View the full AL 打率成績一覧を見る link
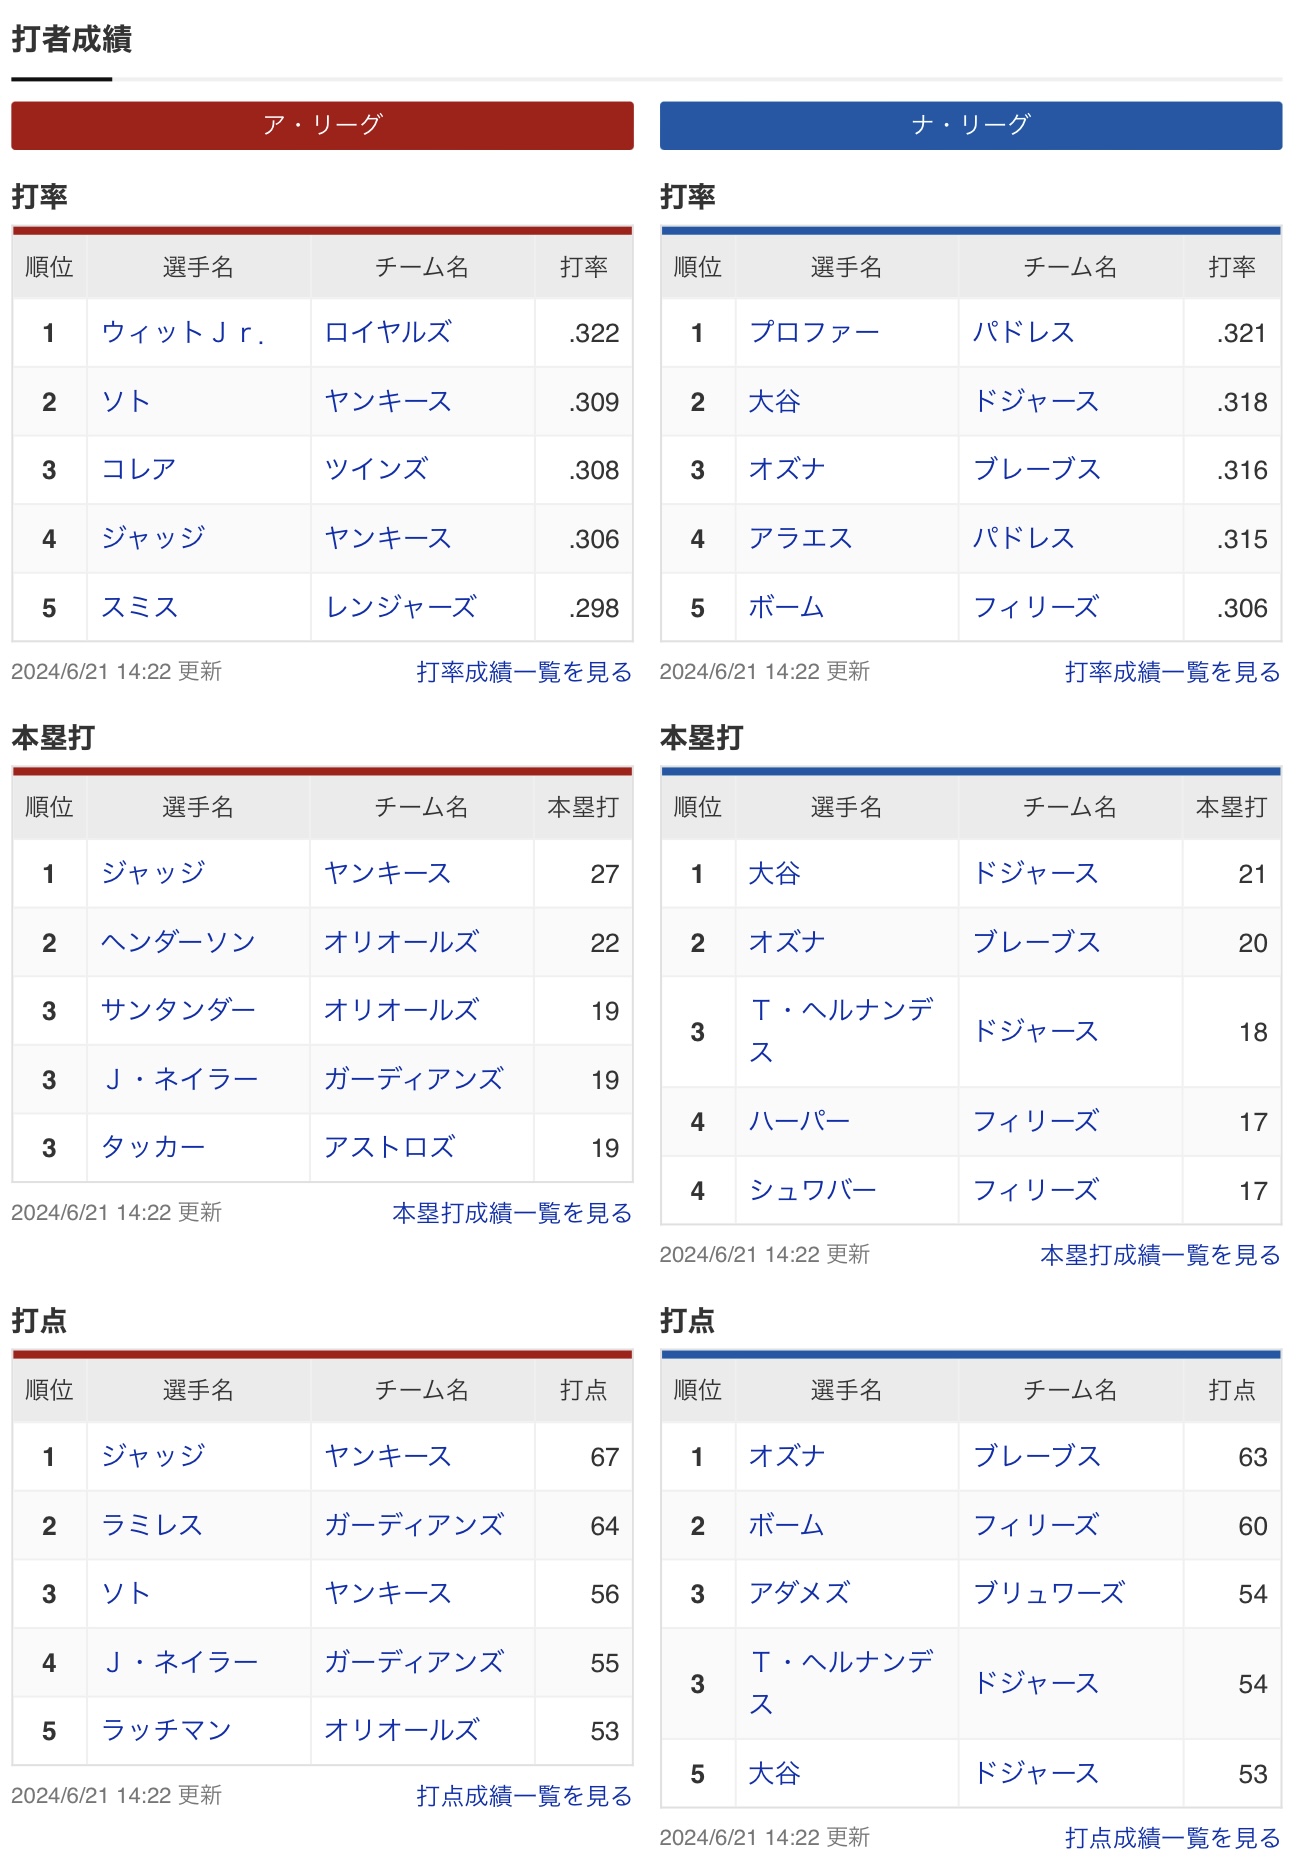 pyautogui.click(x=524, y=672)
